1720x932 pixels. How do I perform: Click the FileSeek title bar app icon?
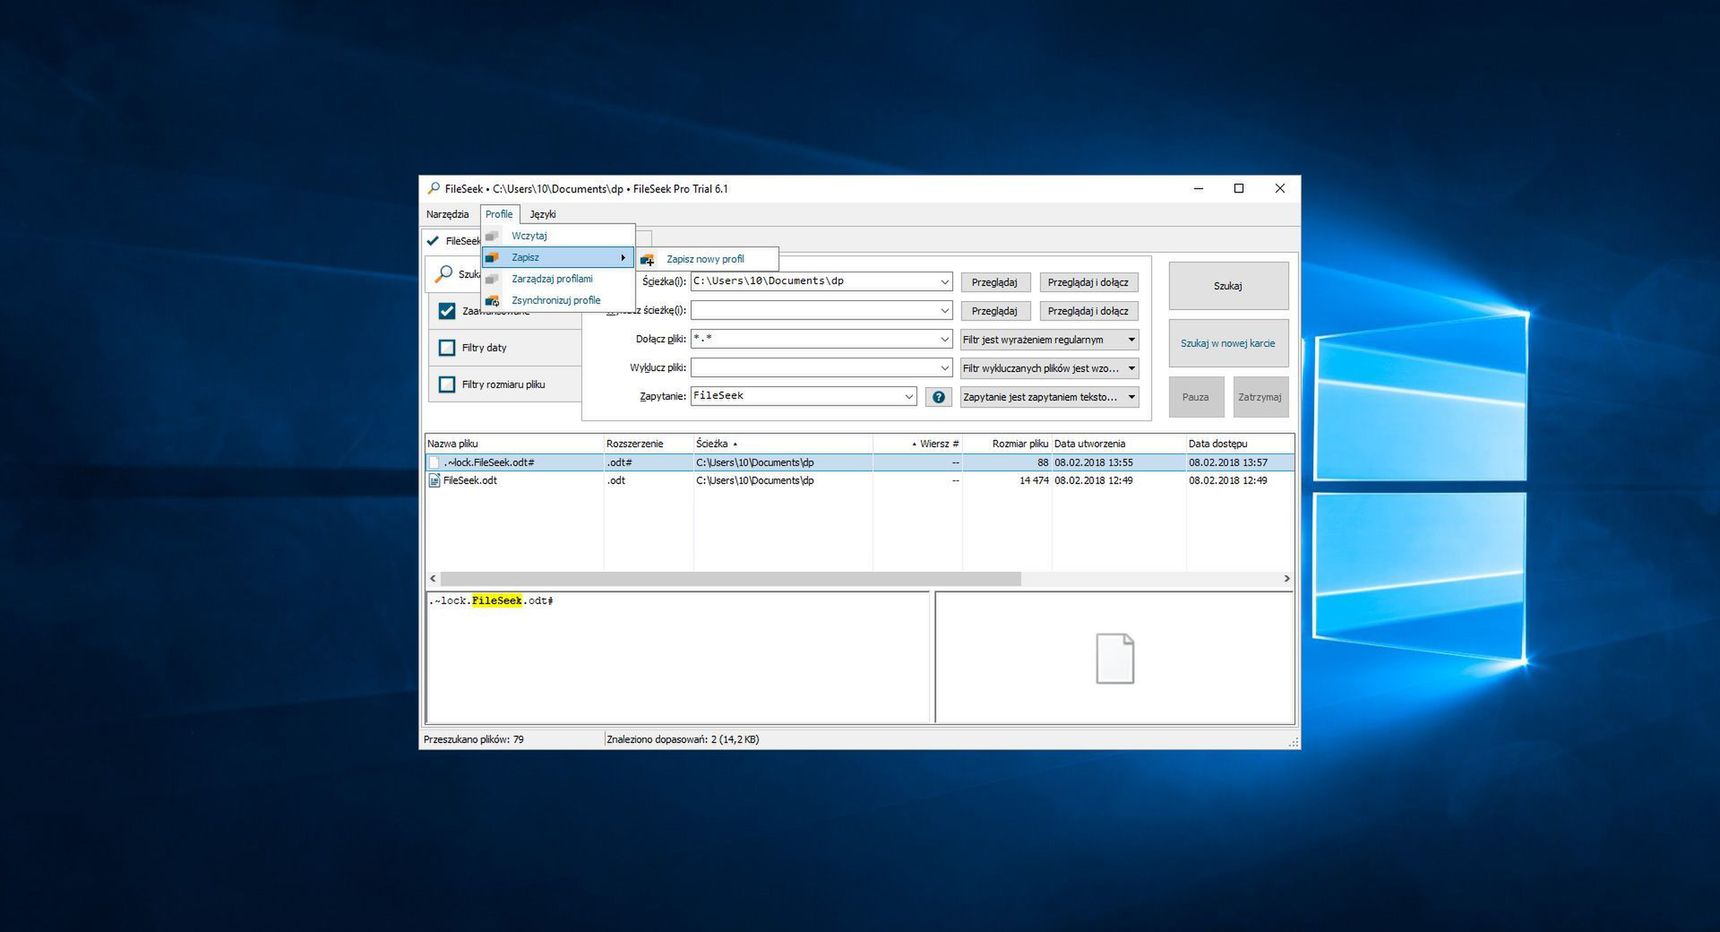point(433,188)
